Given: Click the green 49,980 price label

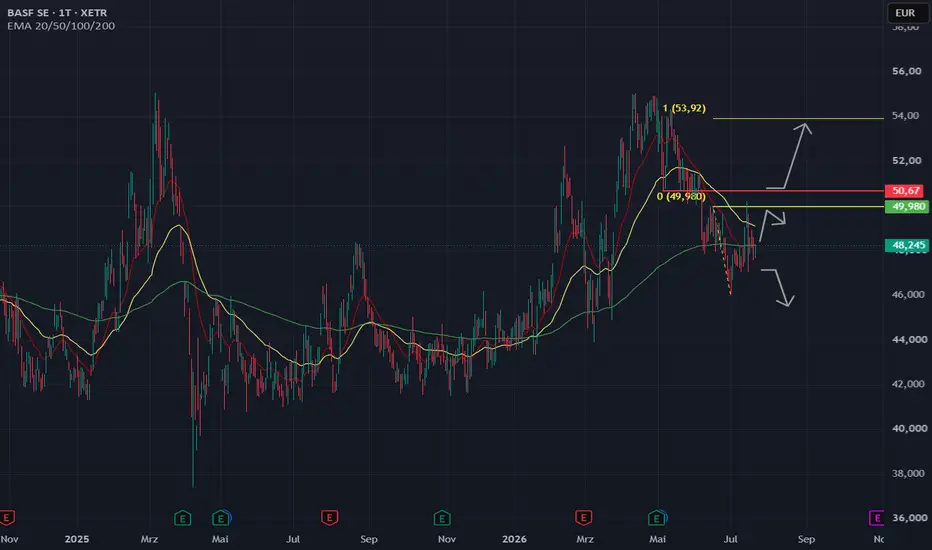Looking at the screenshot, I should pos(907,206).
